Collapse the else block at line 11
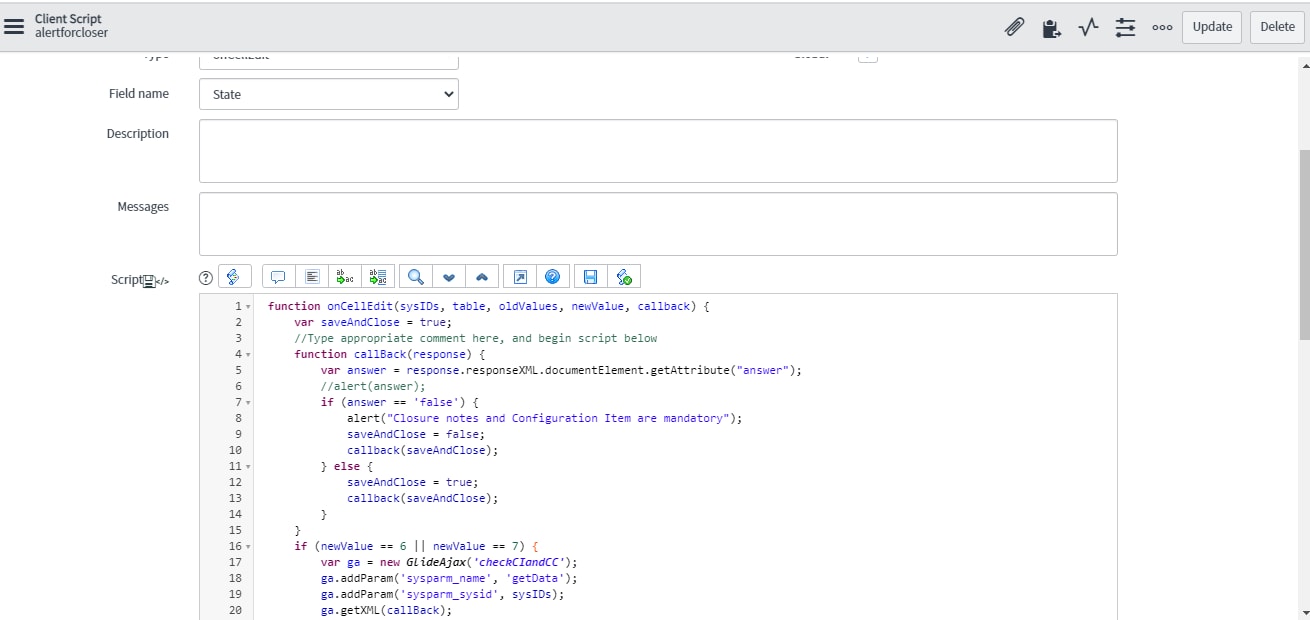Image resolution: width=1310 pixels, height=620 pixels. [248, 467]
